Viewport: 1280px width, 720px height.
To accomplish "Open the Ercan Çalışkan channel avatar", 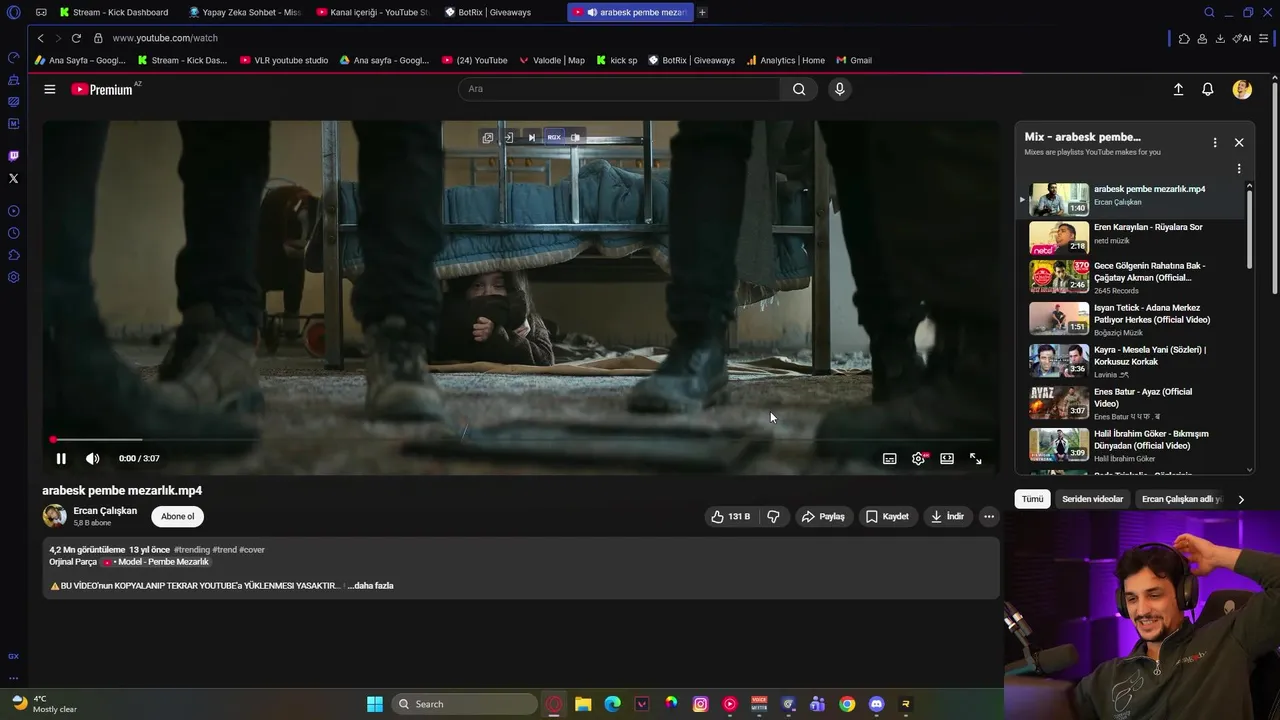I will point(54,516).
